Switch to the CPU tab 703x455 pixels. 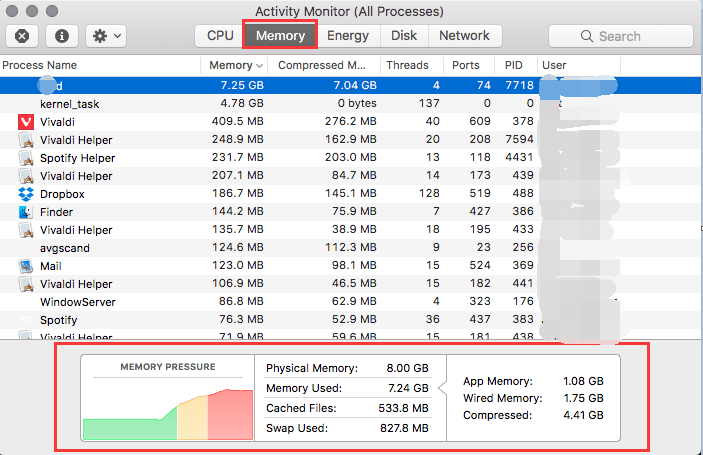point(220,36)
